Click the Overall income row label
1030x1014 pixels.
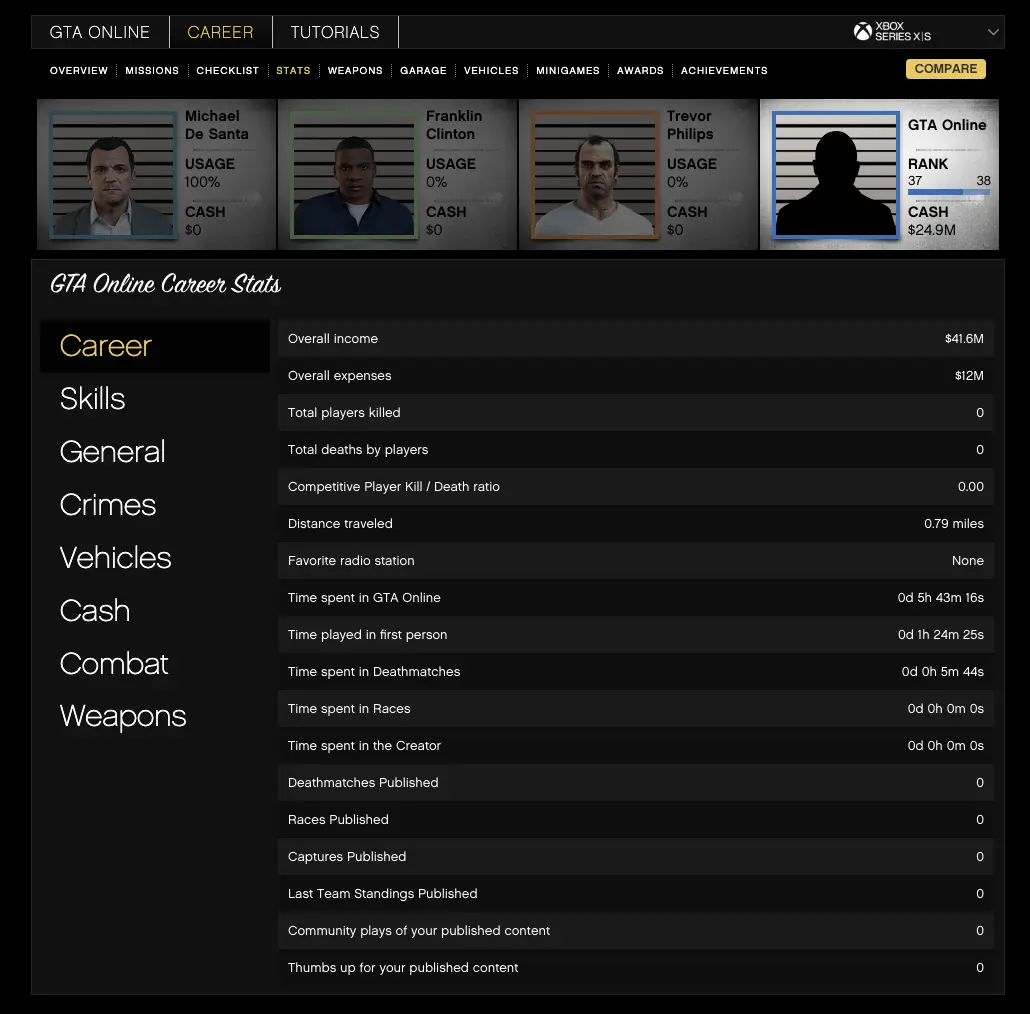click(332, 339)
